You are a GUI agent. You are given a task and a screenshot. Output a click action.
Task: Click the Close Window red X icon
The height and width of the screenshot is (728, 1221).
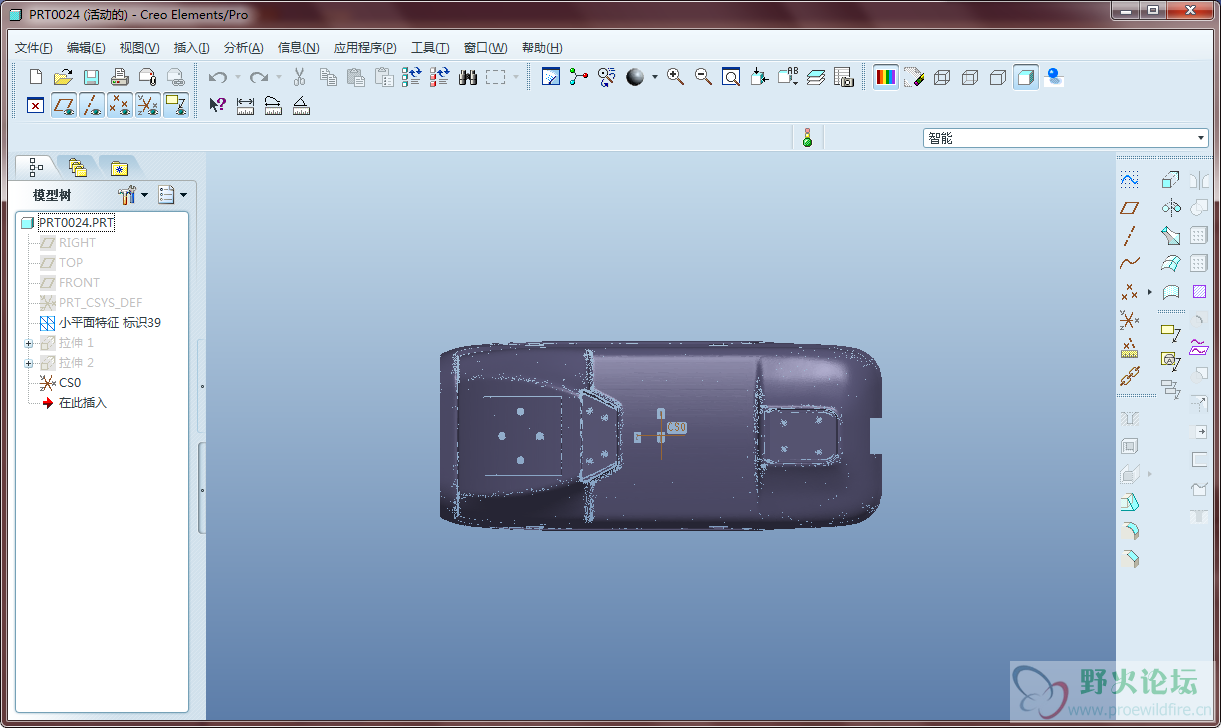[x=36, y=105]
